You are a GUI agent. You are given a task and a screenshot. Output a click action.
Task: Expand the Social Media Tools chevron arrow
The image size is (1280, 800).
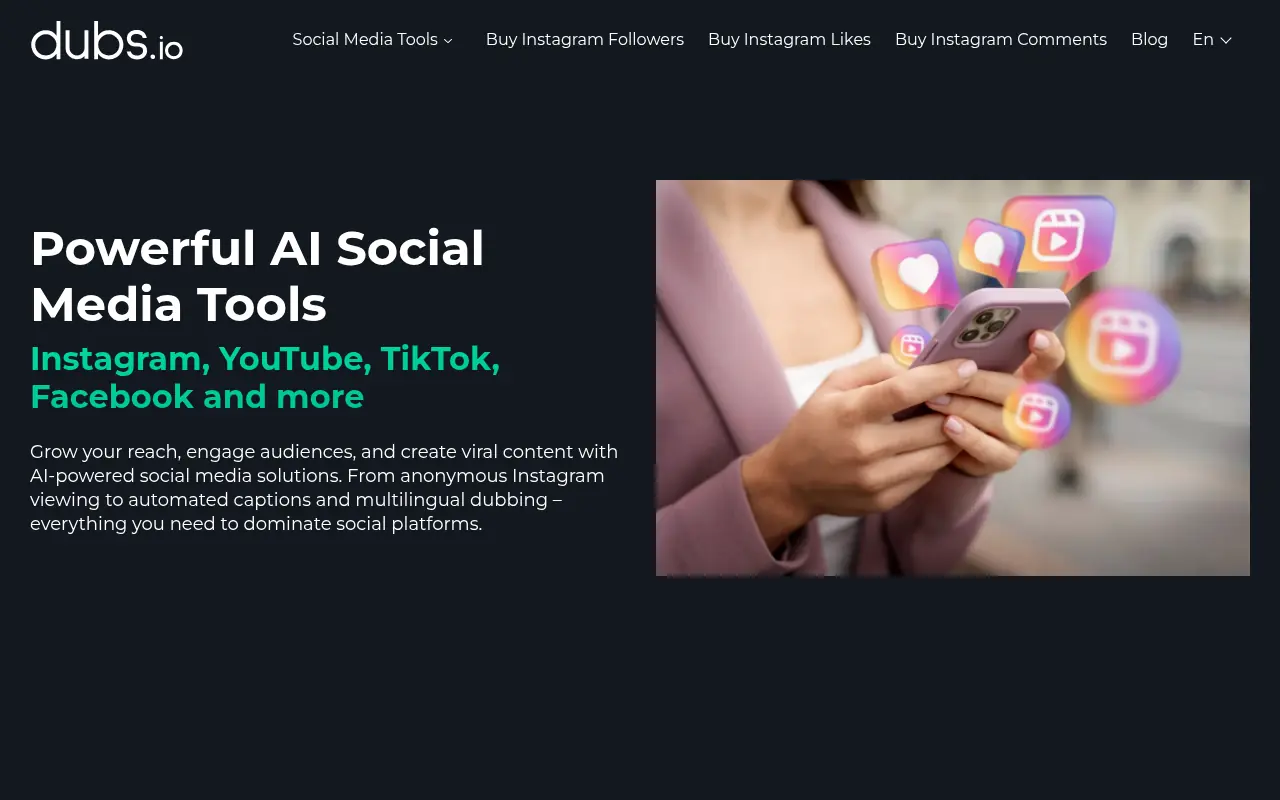click(x=448, y=41)
